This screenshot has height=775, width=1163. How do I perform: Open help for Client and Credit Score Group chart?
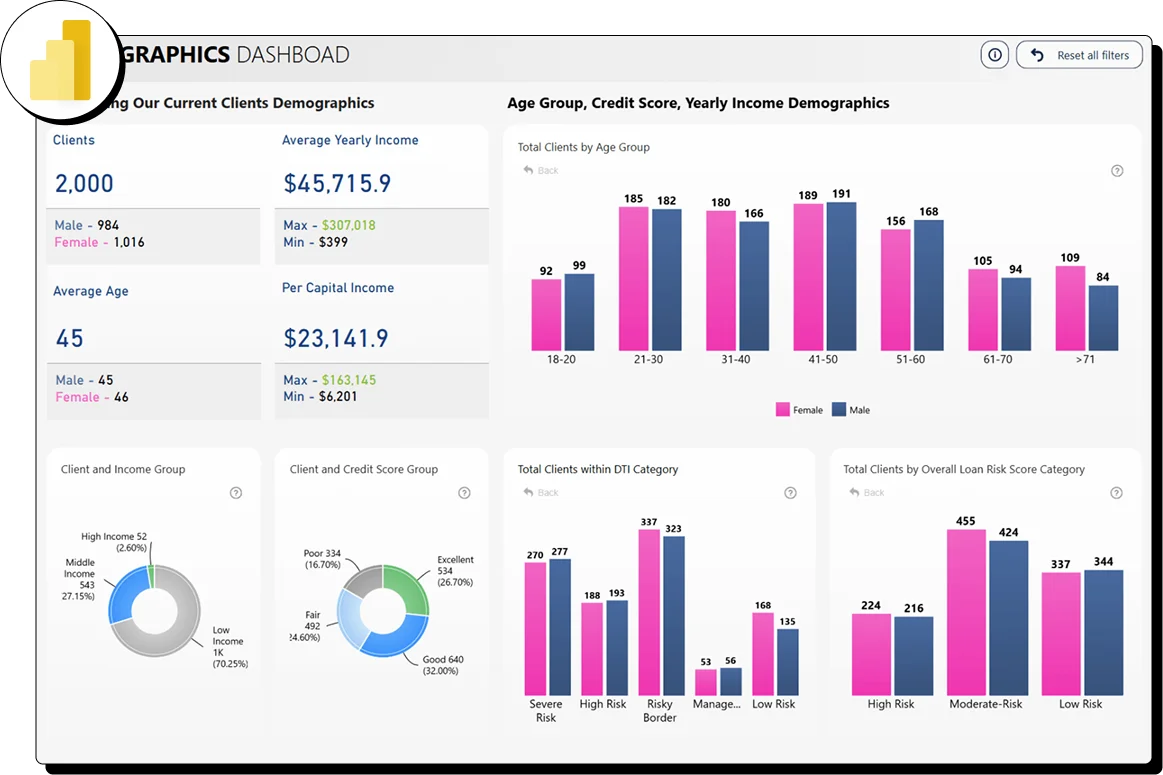(463, 492)
